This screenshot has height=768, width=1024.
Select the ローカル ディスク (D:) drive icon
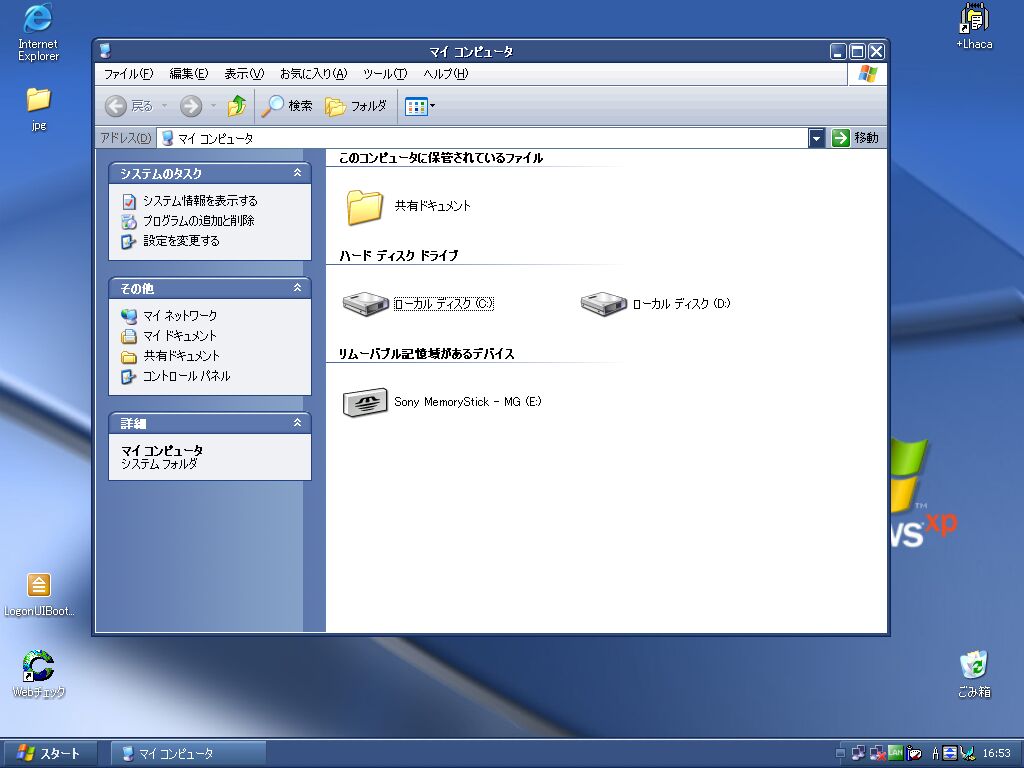603,304
